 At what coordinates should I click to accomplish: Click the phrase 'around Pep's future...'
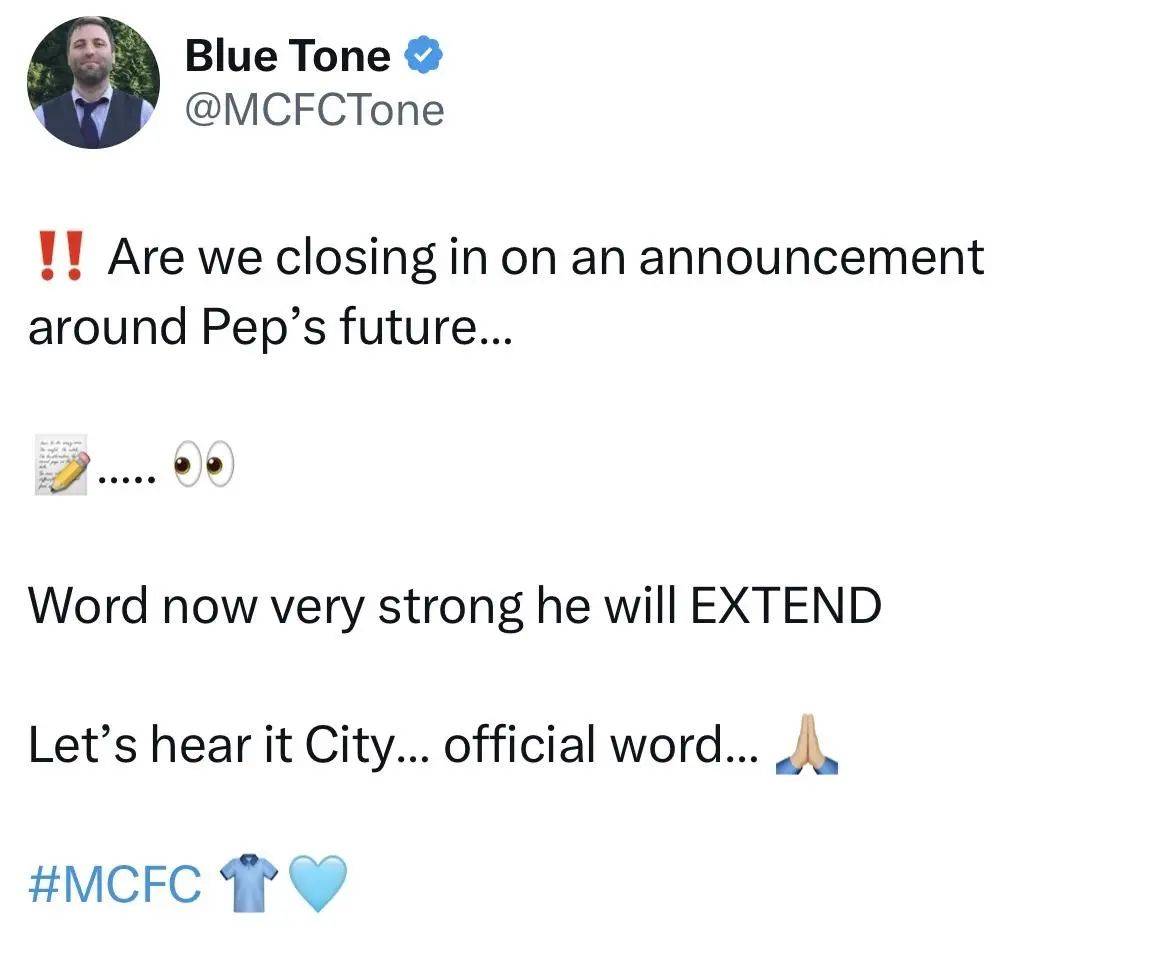tap(271, 328)
